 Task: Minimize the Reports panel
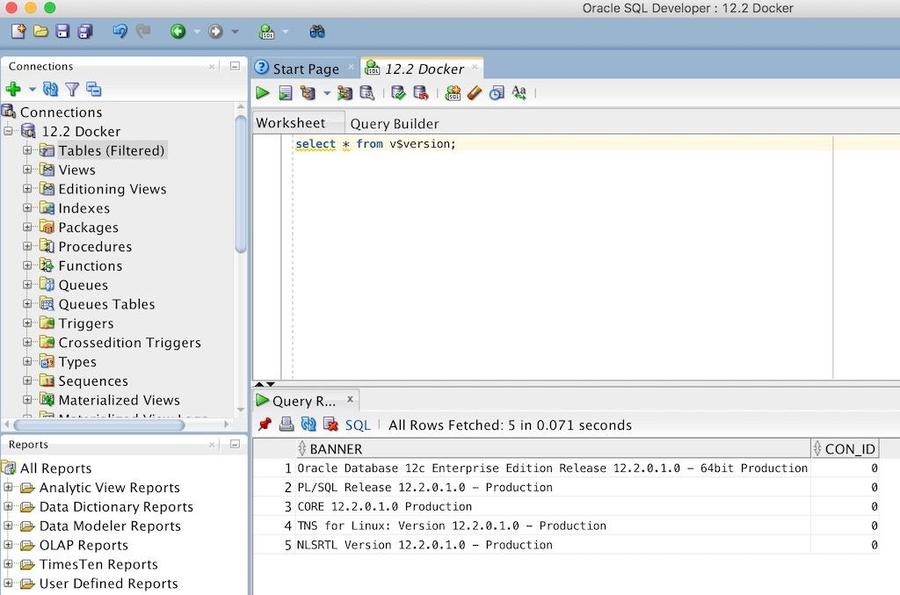coord(235,444)
